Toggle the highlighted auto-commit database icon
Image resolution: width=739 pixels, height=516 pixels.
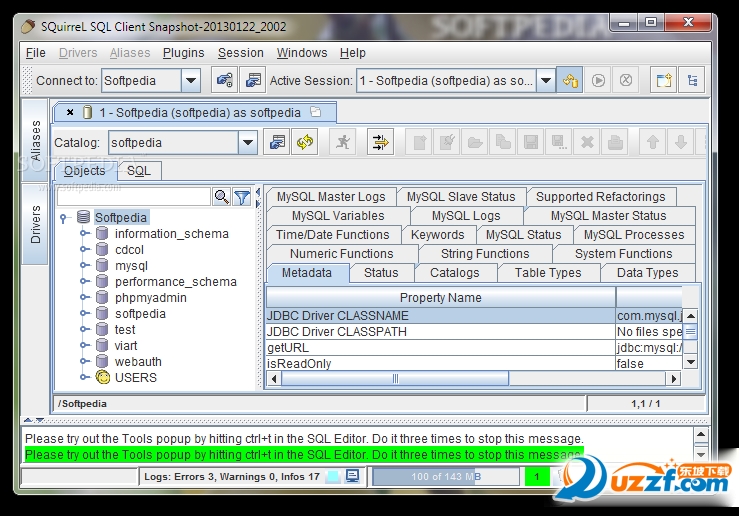pyautogui.click(x=570, y=80)
